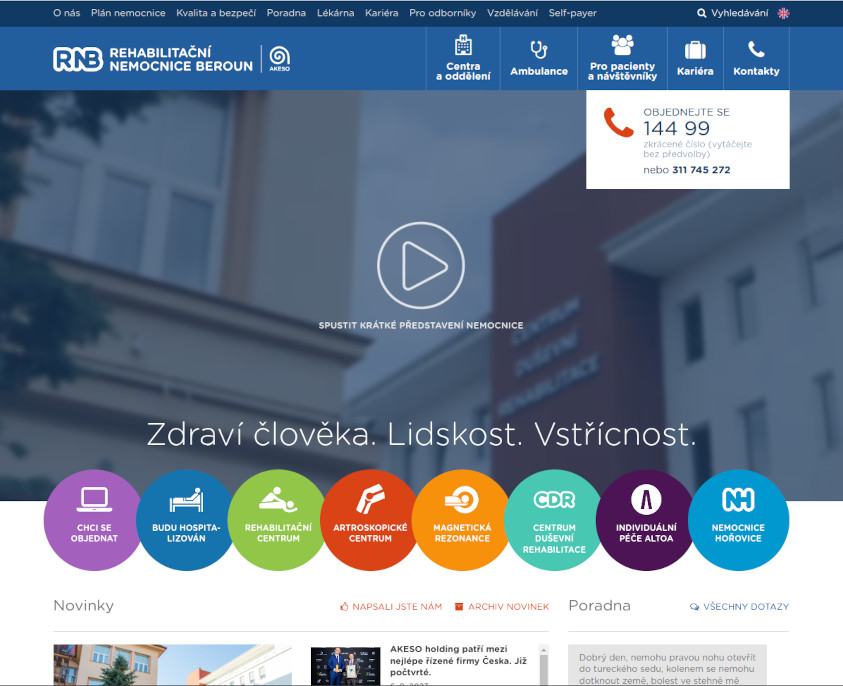
Task: Click the stethoscope Ambulance icon
Action: pos(539,49)
